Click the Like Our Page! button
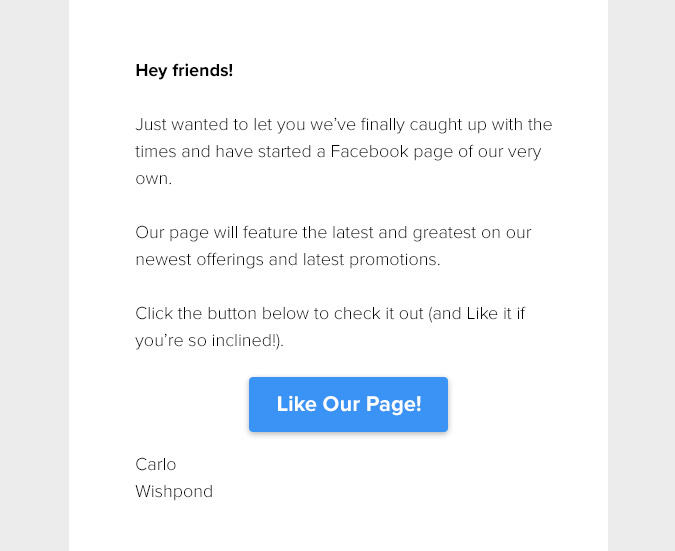The height and width of the screenshot is (551, 675). coord(348,404)
